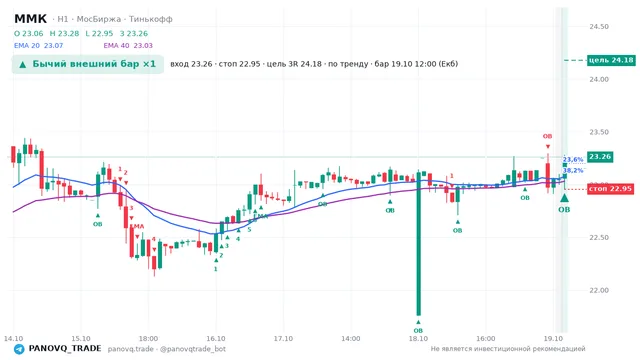Image resolution: width=640 pixels, height=360 pixels.
Task: Click the EMA 40 23.03 legend entry
Action: pos(128,46)
